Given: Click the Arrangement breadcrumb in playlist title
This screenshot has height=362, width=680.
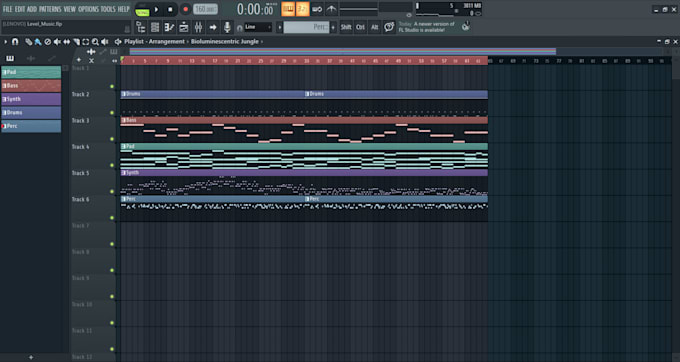Looking at the screenshot, I should click(x=167, y=42).
